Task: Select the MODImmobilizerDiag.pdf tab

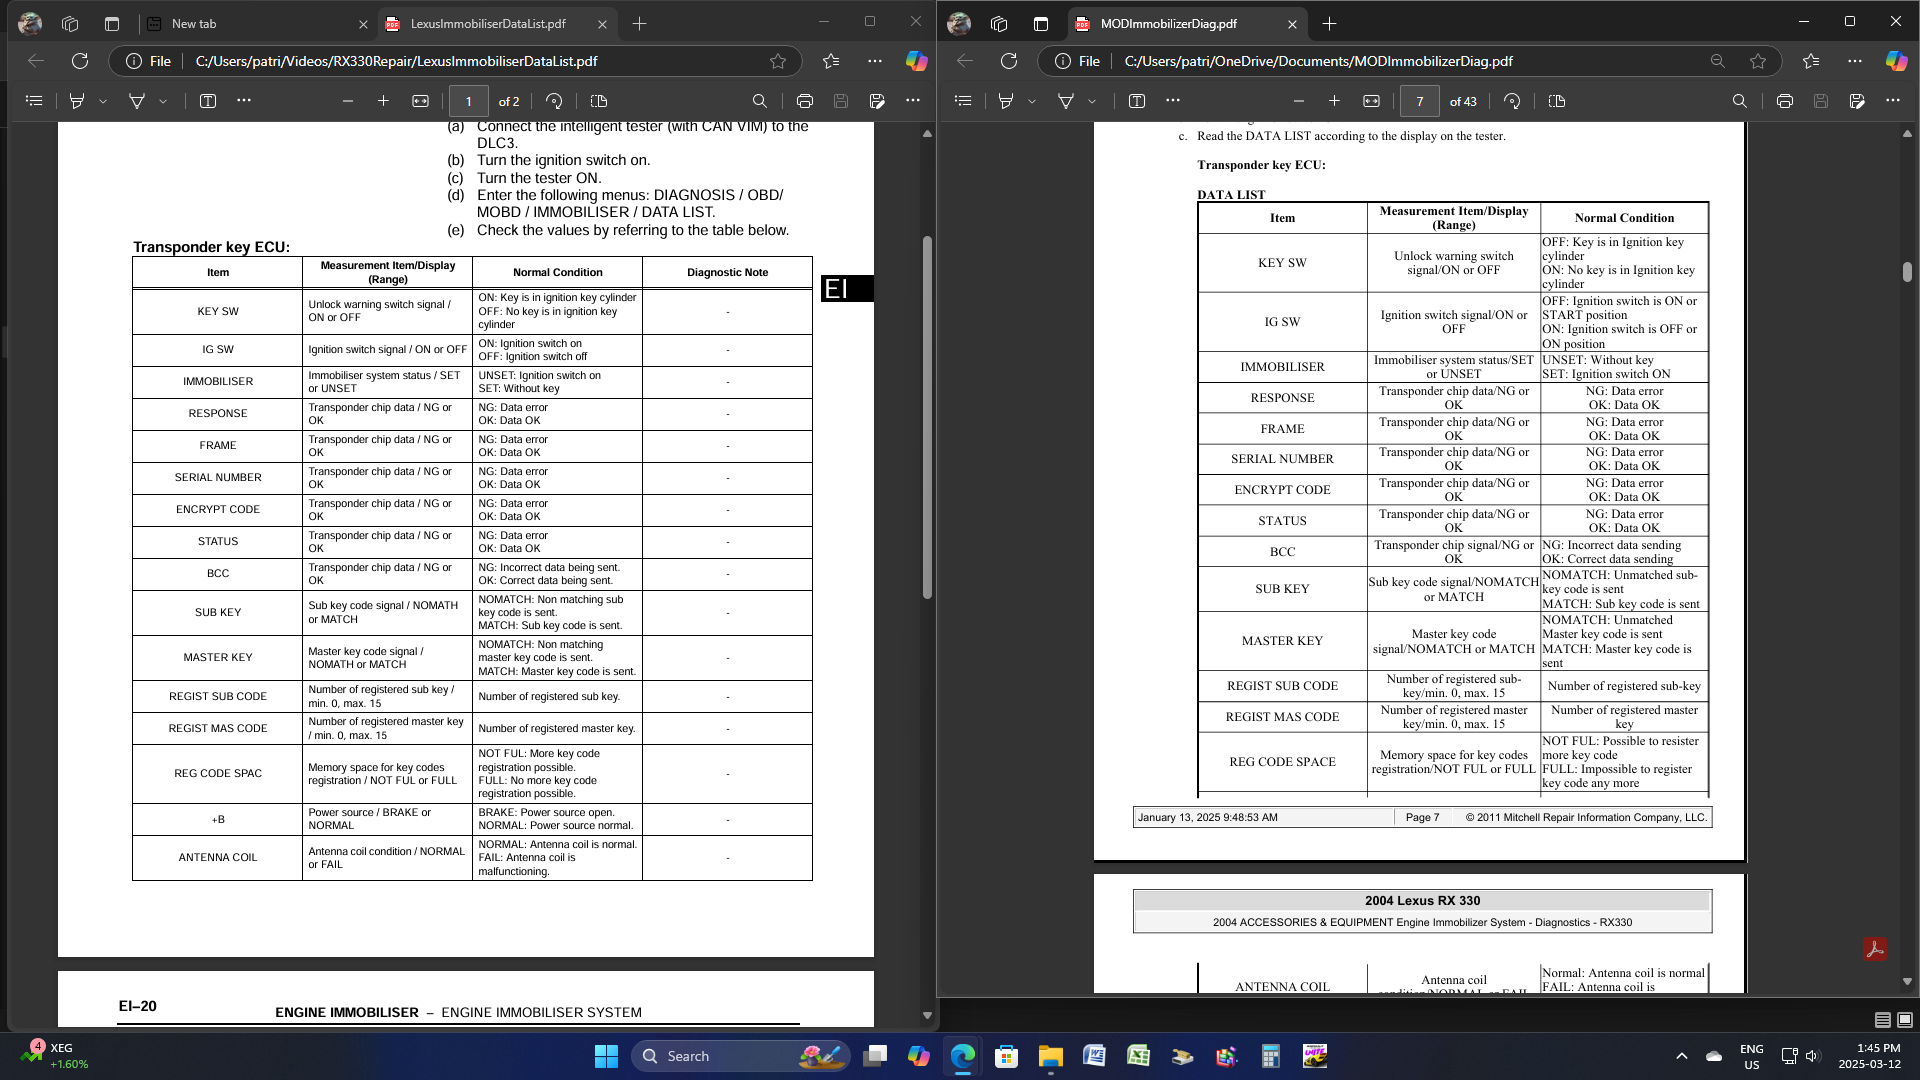Action: pos(1168,23)
